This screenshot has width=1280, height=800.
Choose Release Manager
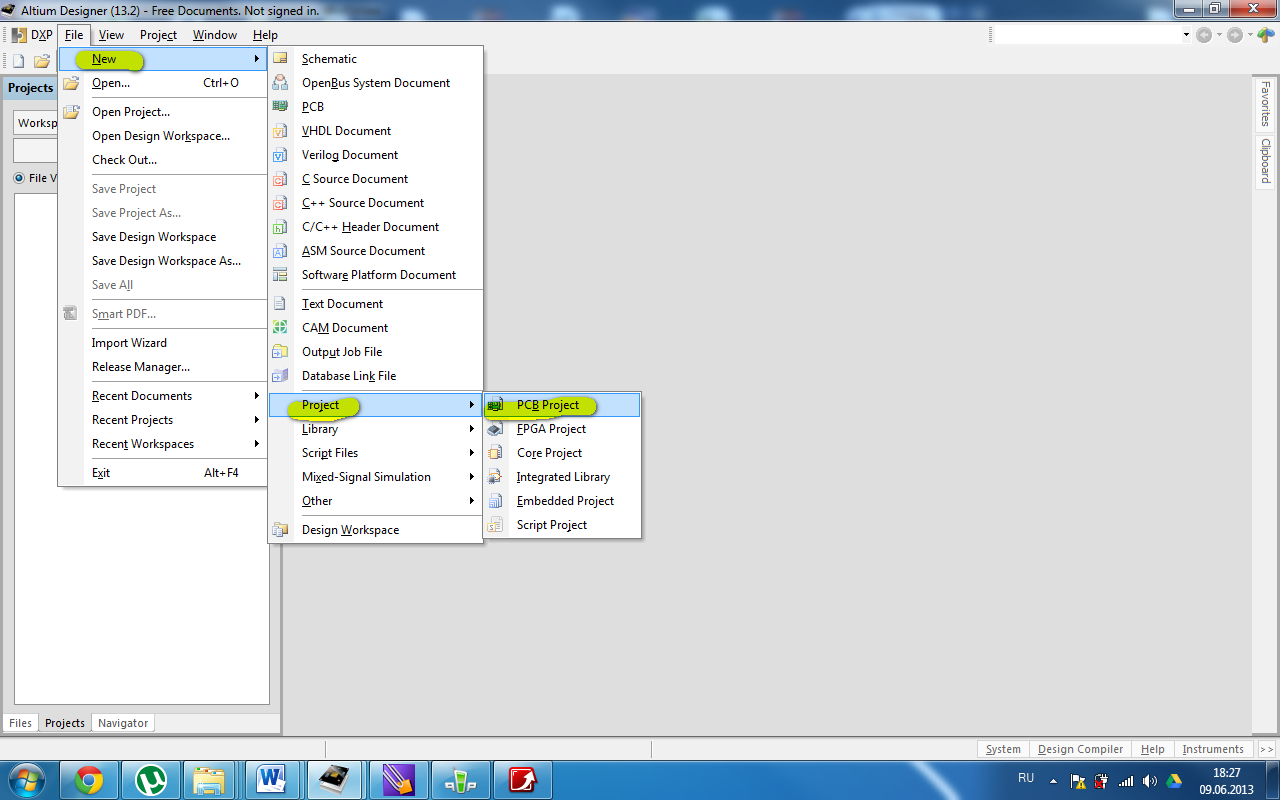pos(162,367)
